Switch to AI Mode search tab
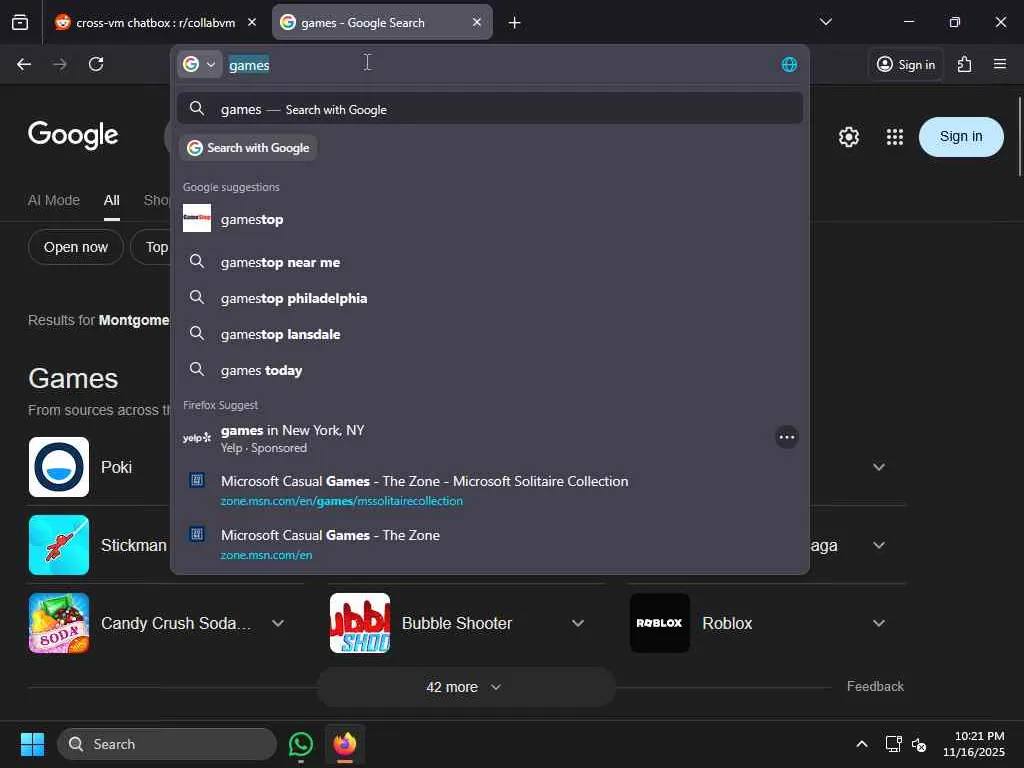The width and height of the screenshot is (1024, 768). [54, 200]
